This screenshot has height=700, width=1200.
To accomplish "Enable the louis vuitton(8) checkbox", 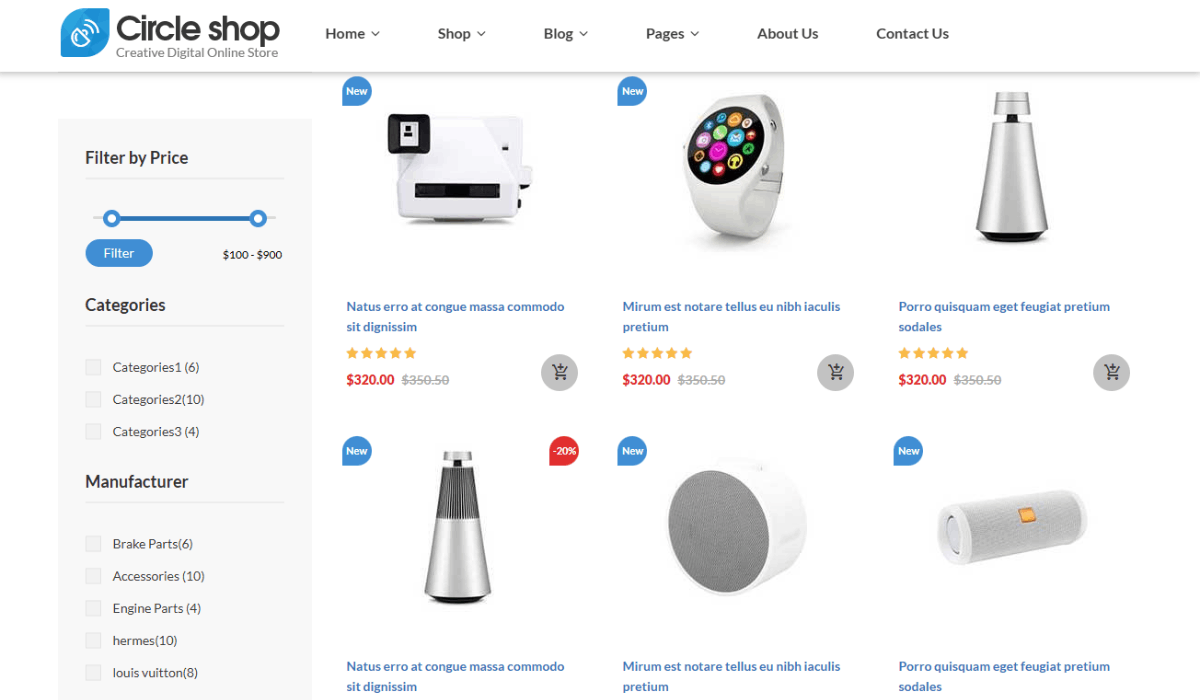I will (93, 672).
